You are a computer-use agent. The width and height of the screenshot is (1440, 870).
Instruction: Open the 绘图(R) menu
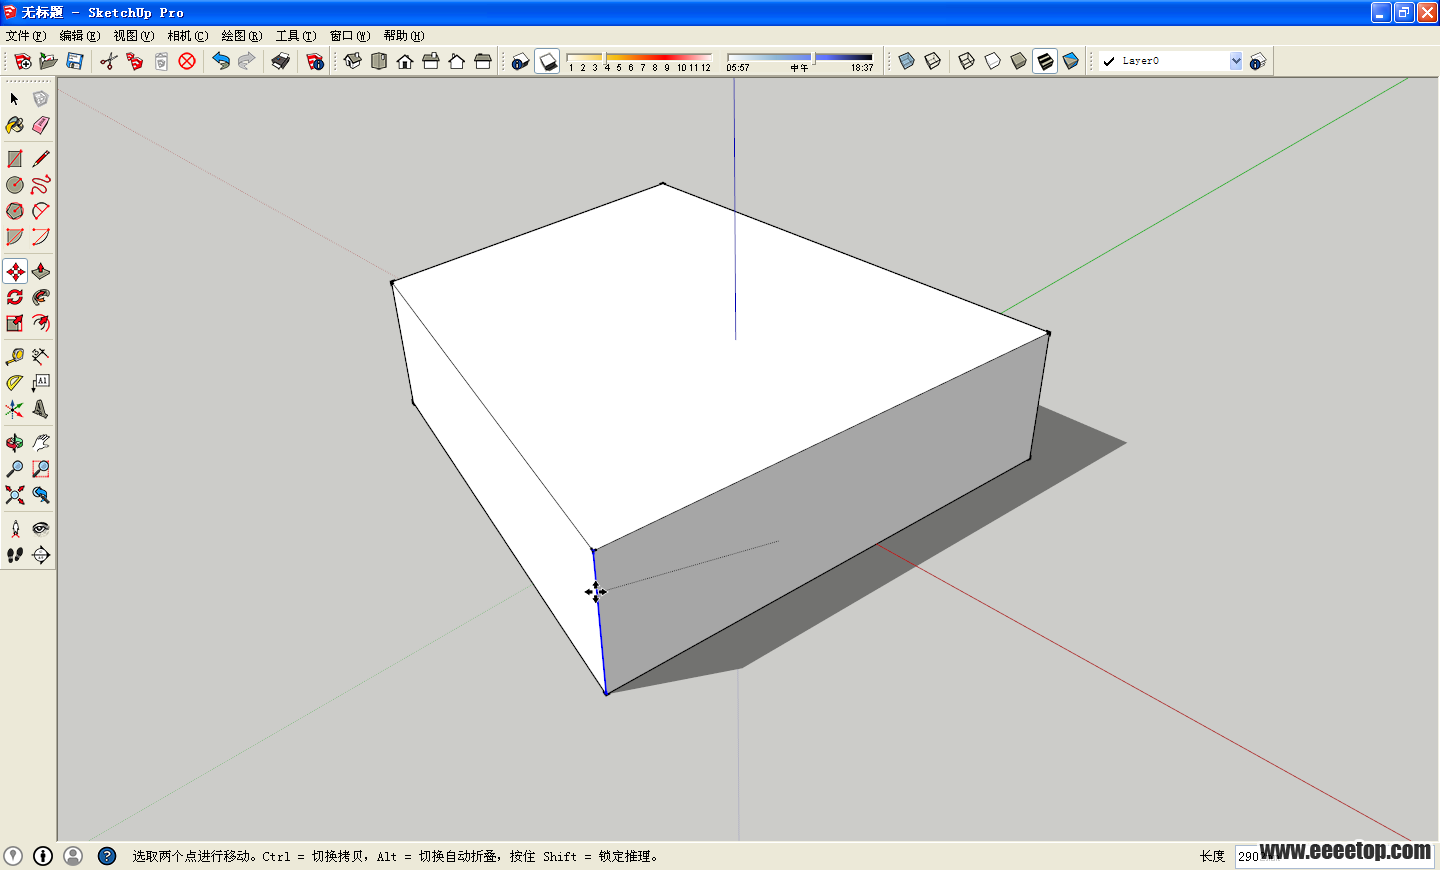[242, 36]
